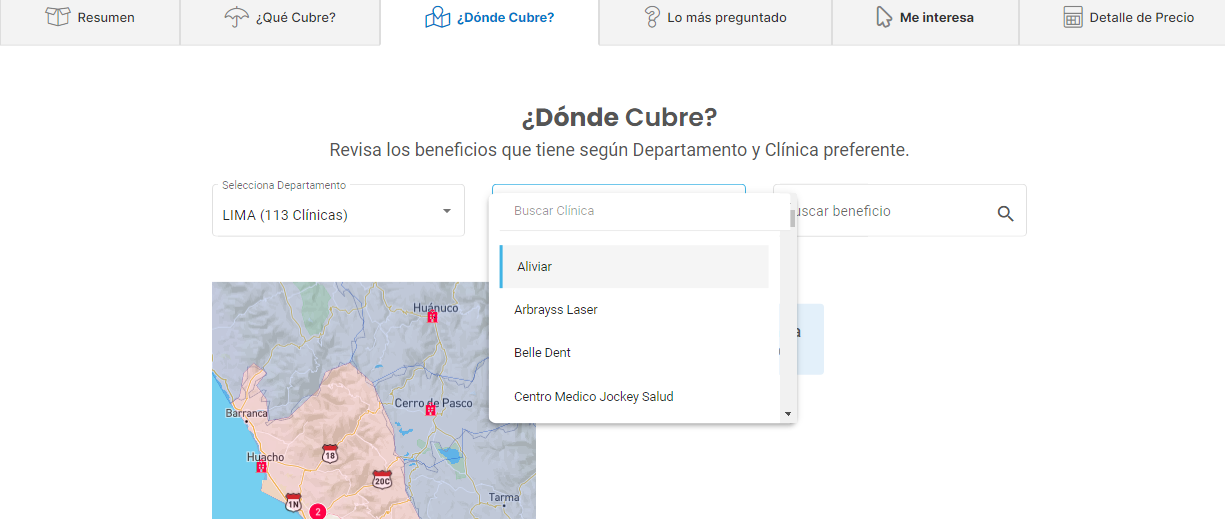Click the calculator icon on Detalle de Precio
Screen dimensions: 1225x519
1073,17
